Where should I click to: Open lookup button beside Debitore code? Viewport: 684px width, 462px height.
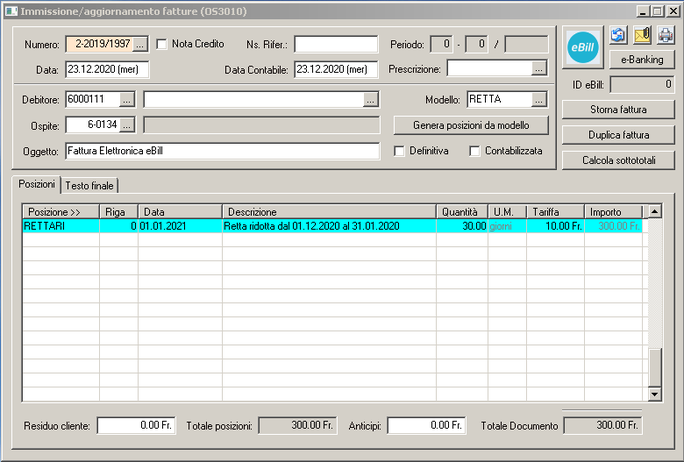[127, 100]
